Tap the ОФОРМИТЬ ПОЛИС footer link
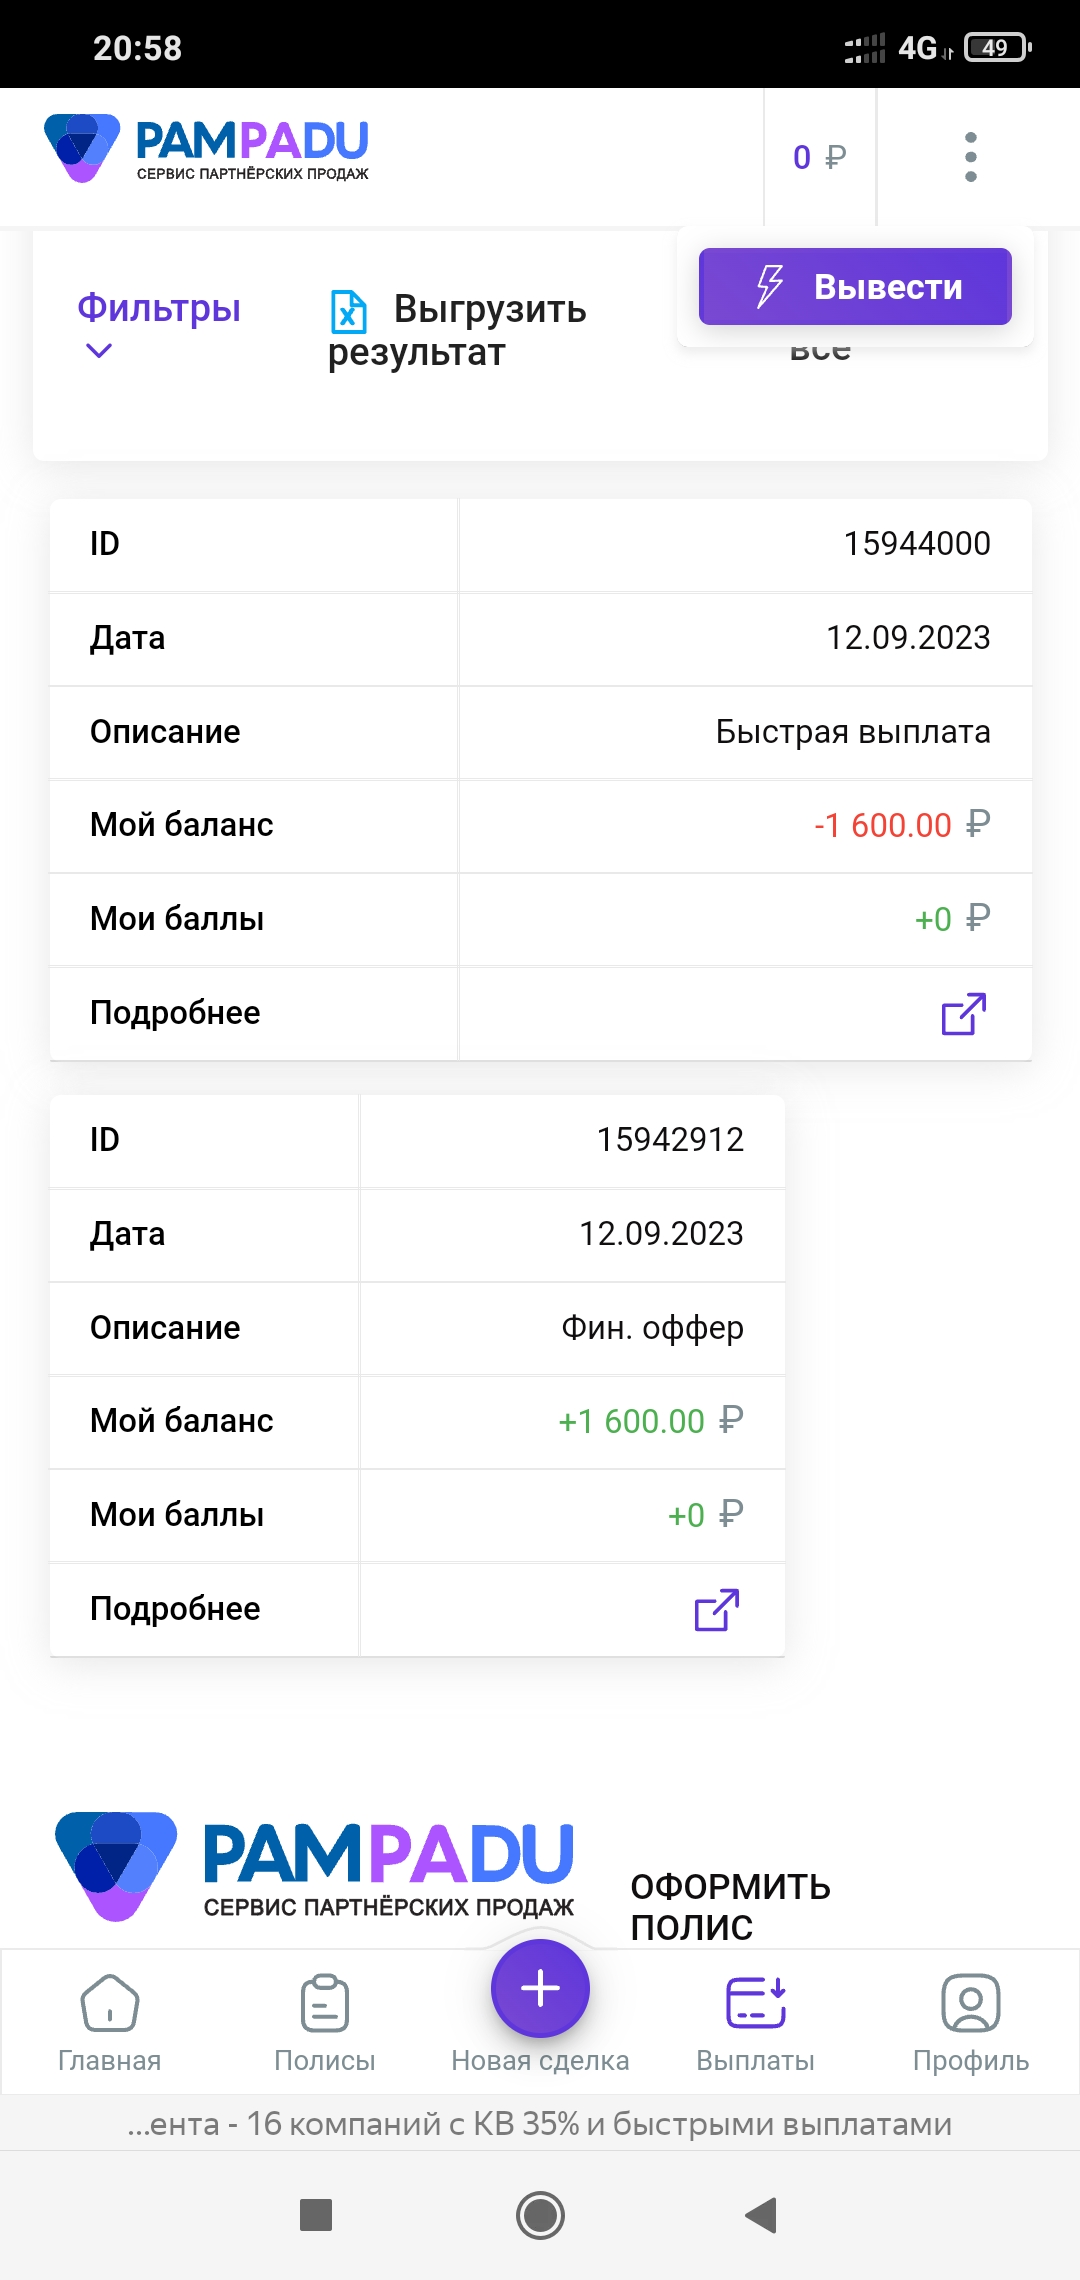The height and width of the screenshot is (2280, 1080). click(730, 1907)
